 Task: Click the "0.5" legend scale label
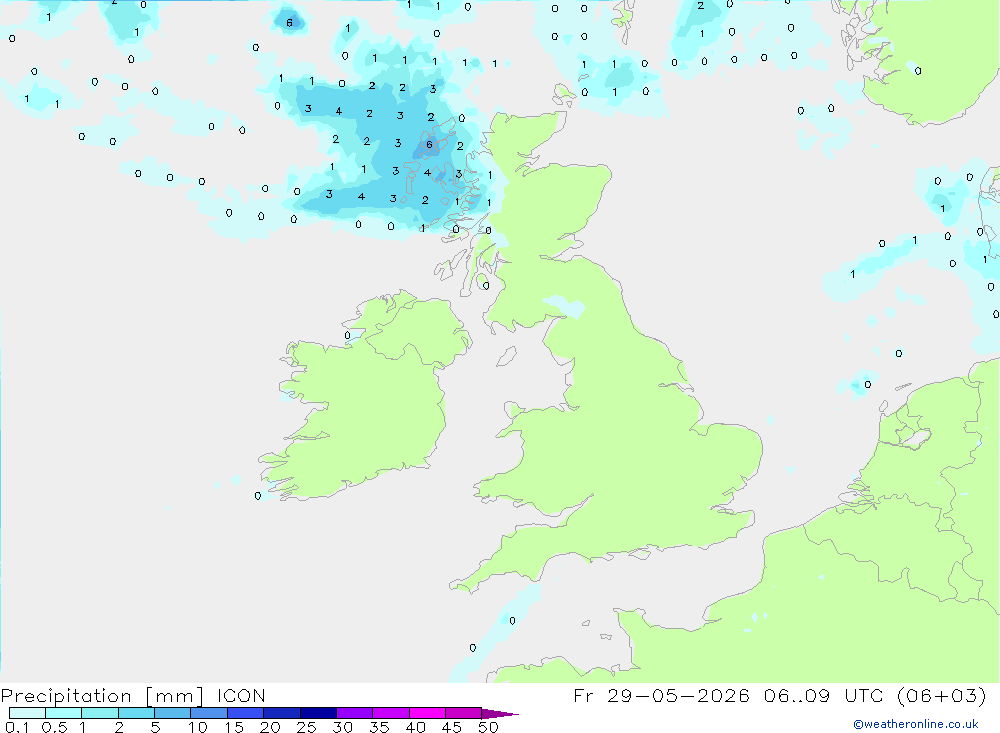54,727
